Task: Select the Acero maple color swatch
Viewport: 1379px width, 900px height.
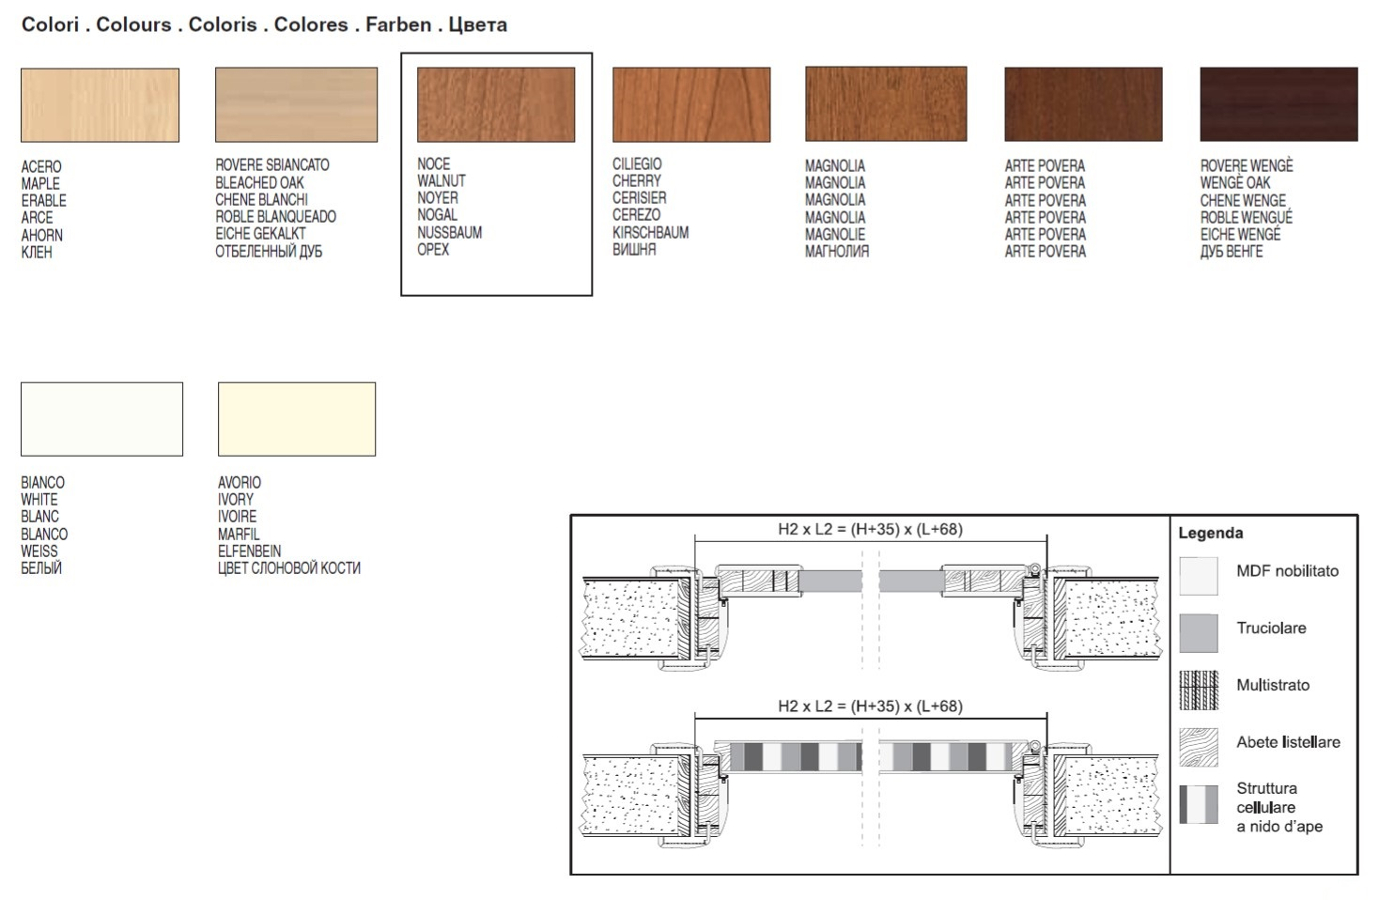Action: point(100,105)
